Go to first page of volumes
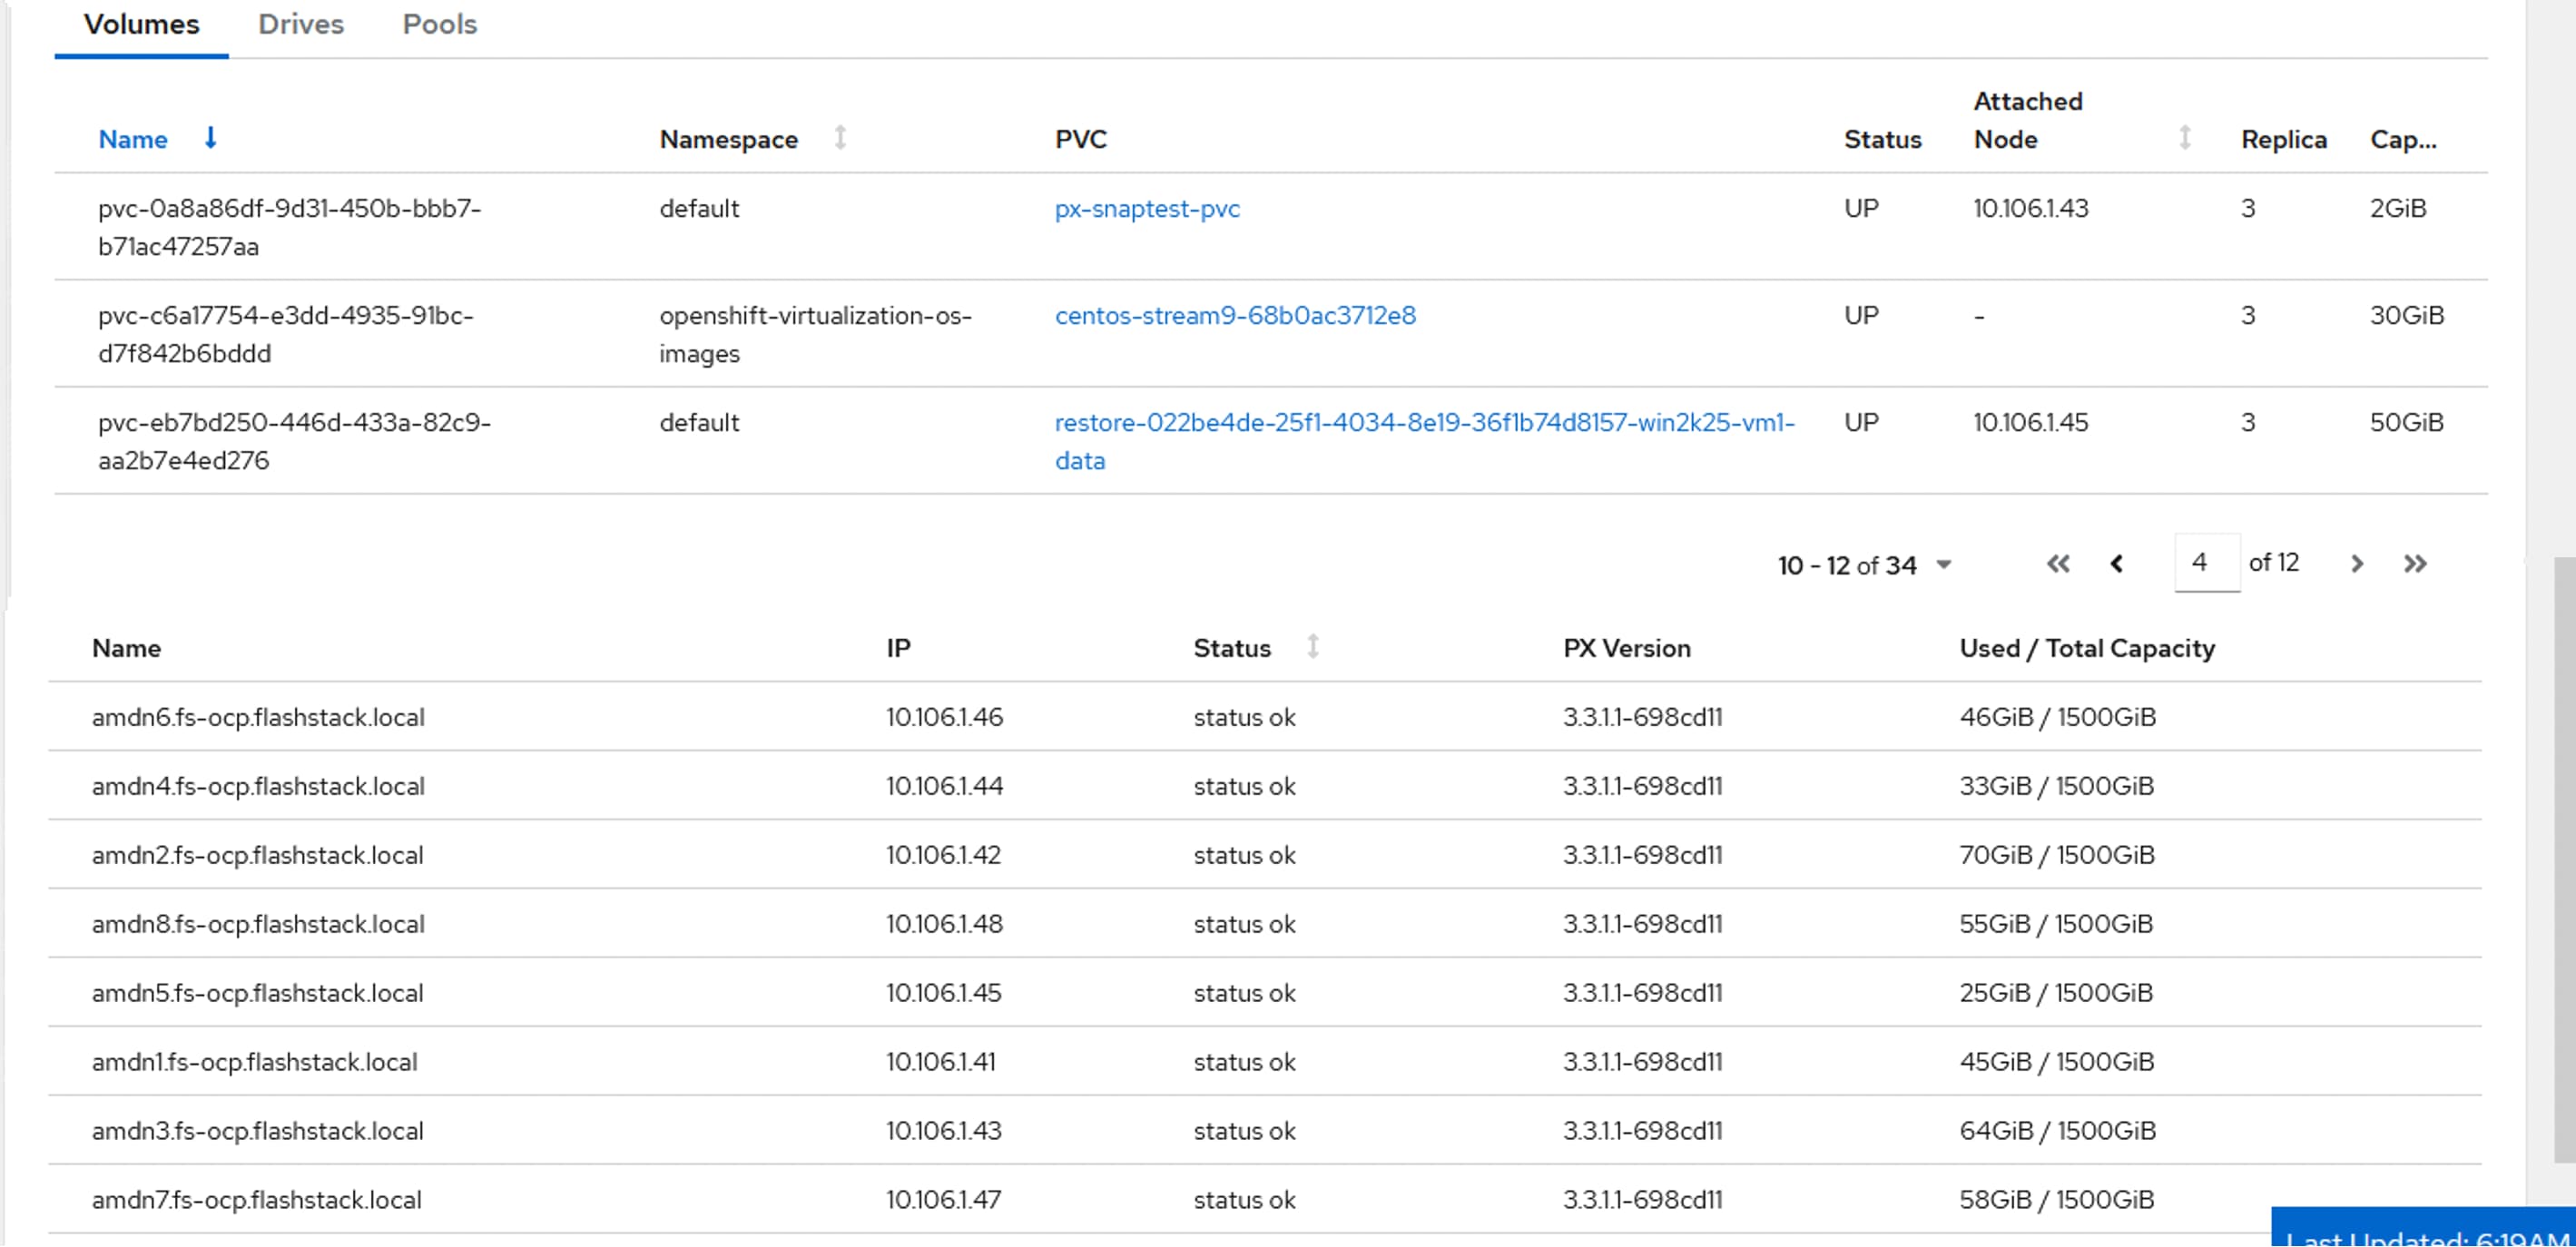 coord(2057,564)
